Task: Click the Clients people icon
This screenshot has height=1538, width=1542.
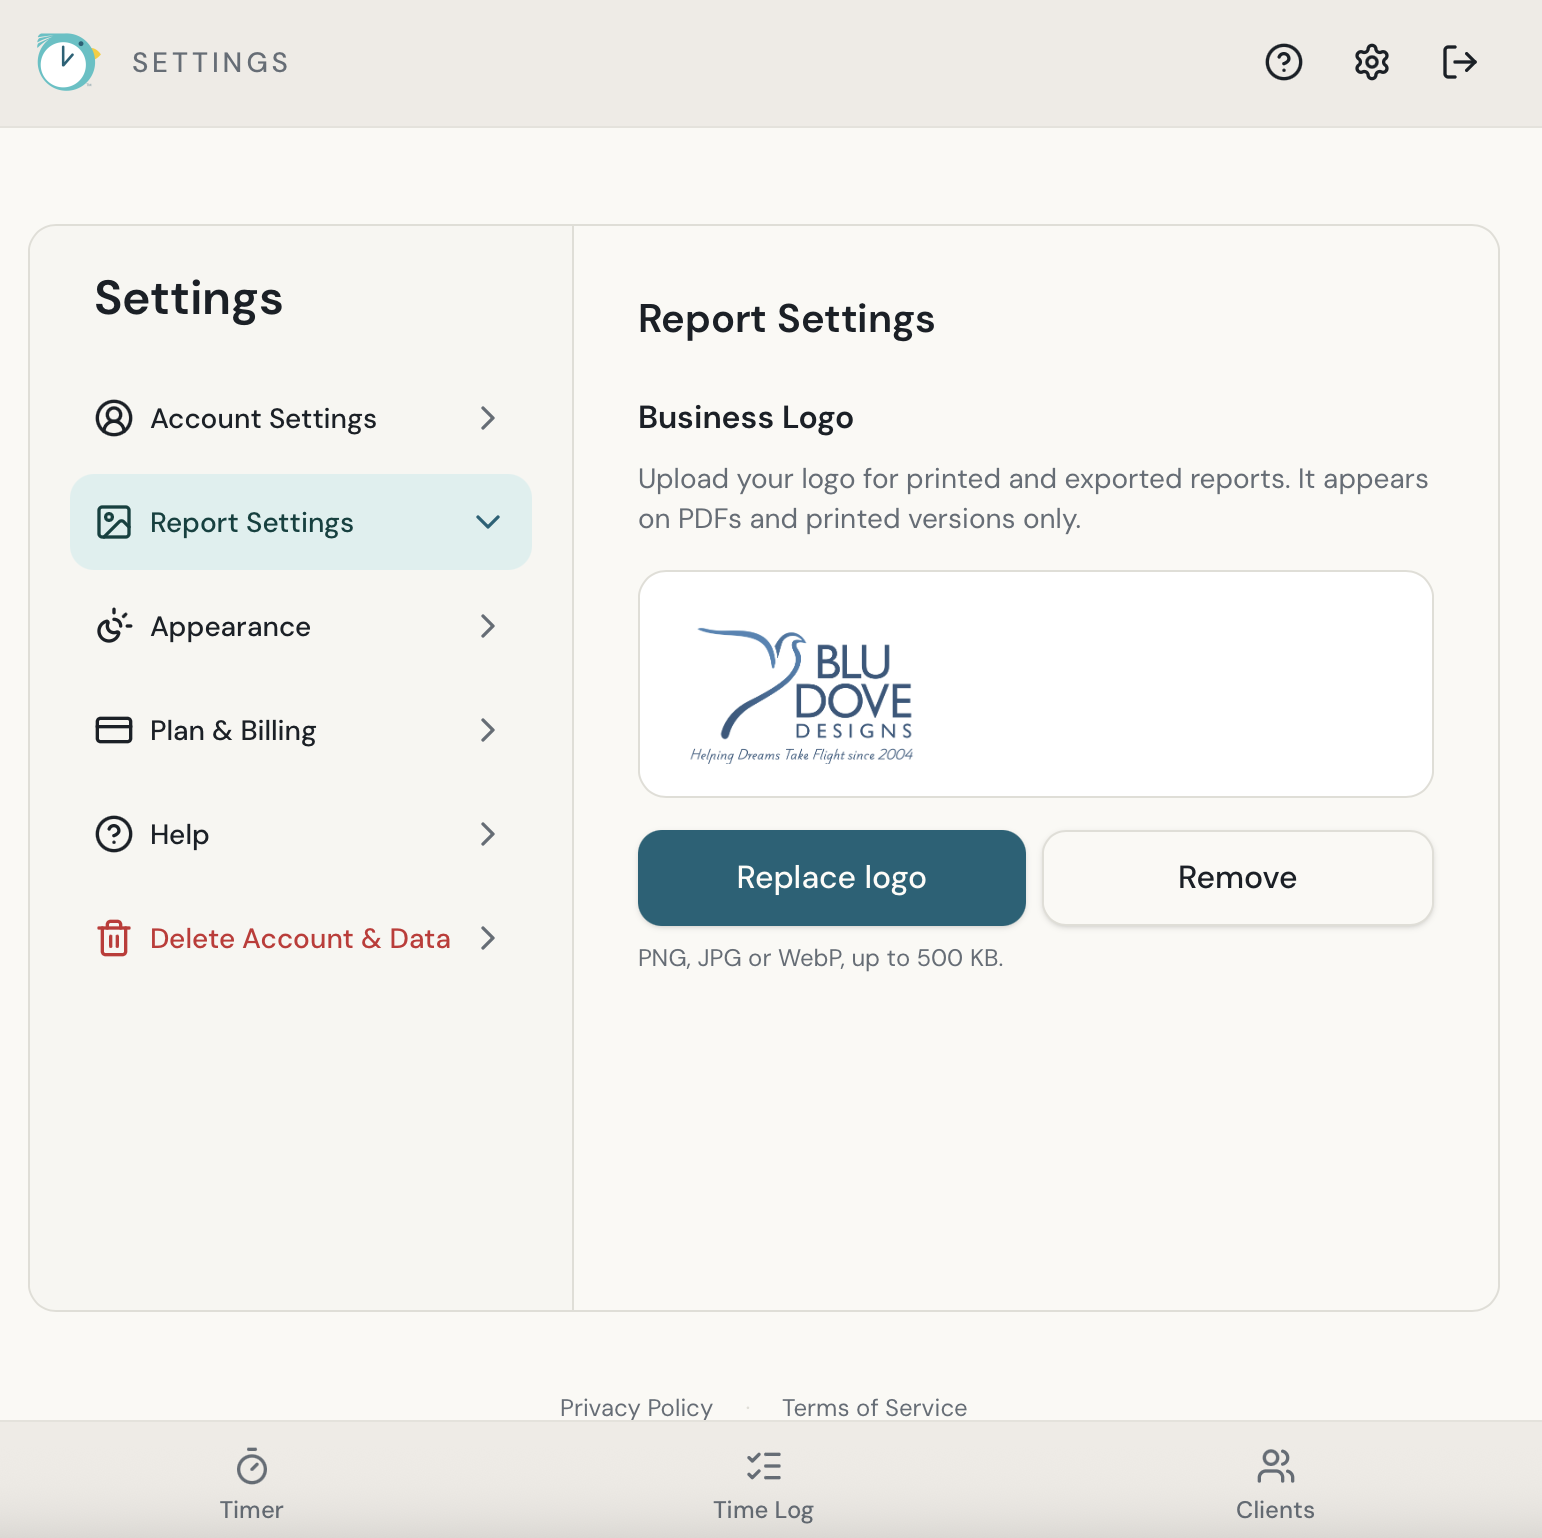Action: 1276,1466
